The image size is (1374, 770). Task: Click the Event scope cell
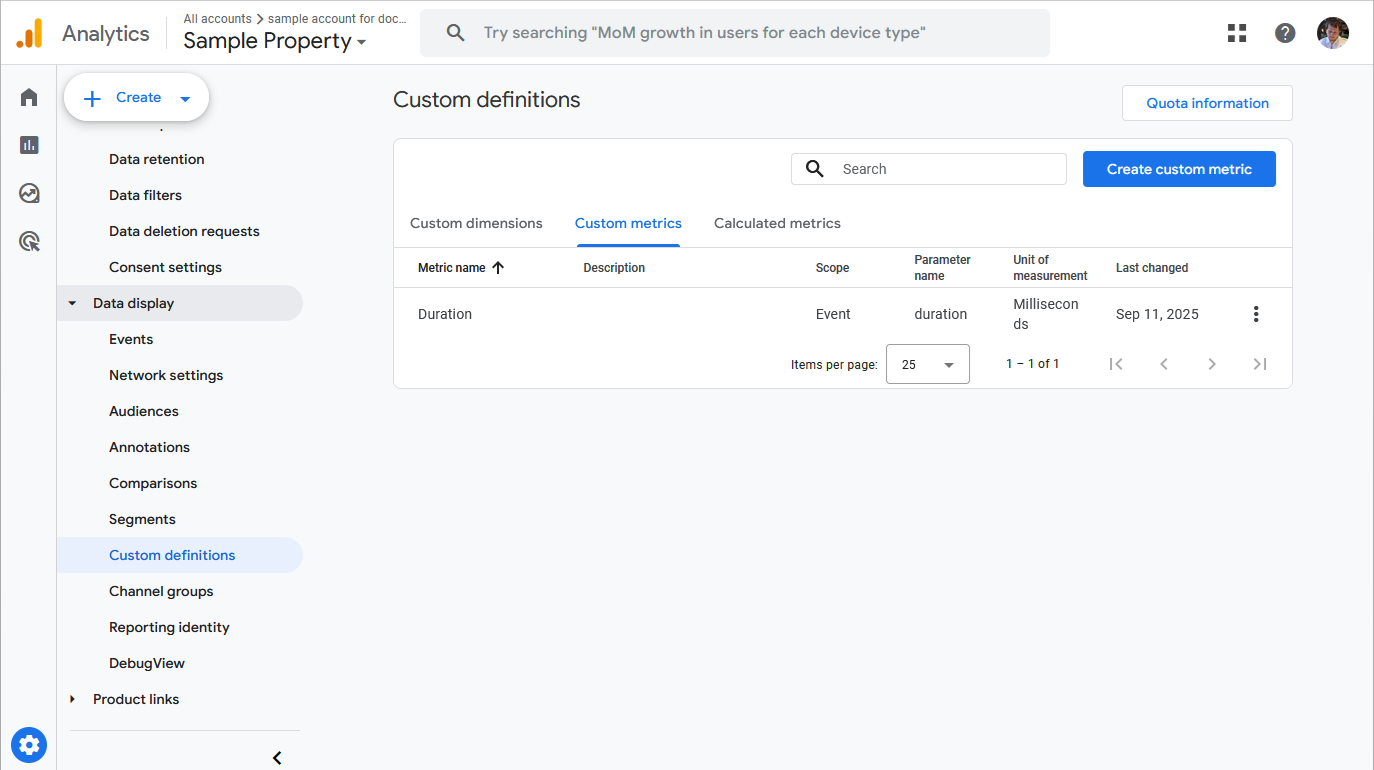point(833,314)
